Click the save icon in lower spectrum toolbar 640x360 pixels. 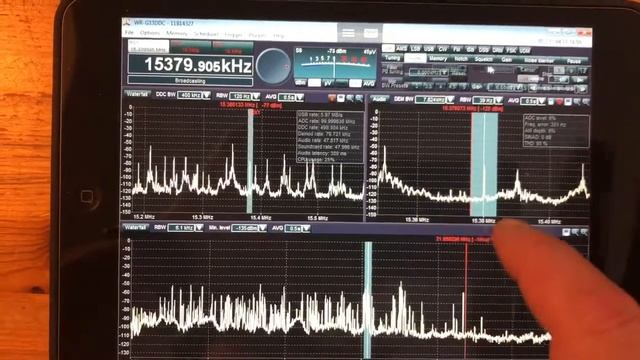click(x=566, y=232)
